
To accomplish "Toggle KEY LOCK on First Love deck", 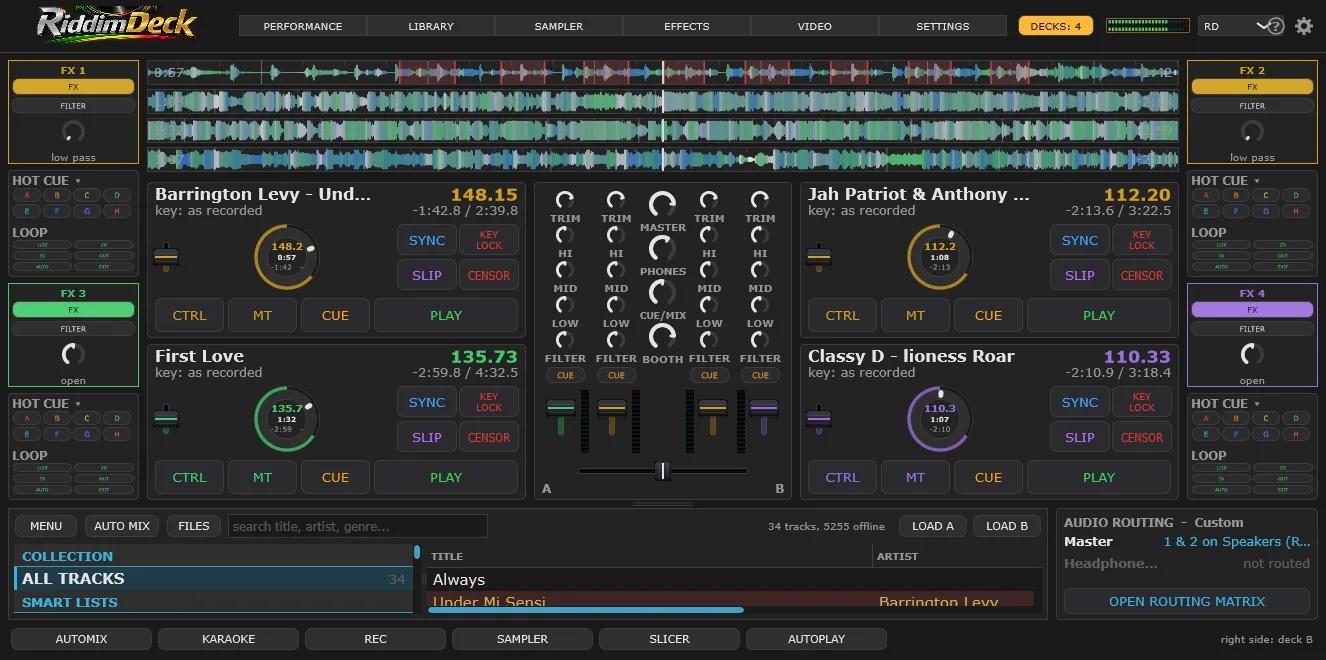I will (489, 402).
